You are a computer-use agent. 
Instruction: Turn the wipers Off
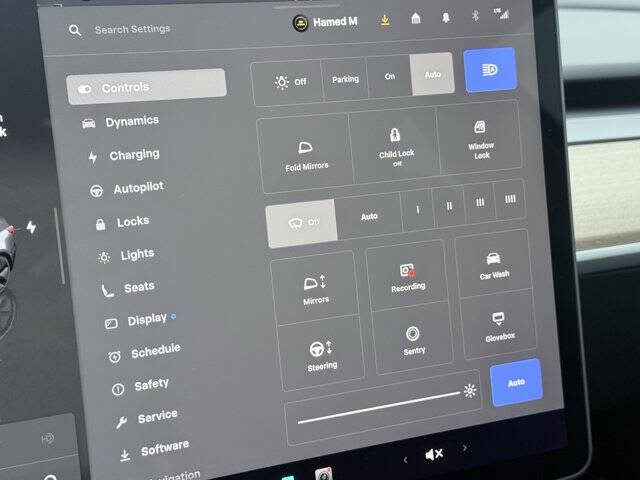pyautogui.click(x=302, y=223)
